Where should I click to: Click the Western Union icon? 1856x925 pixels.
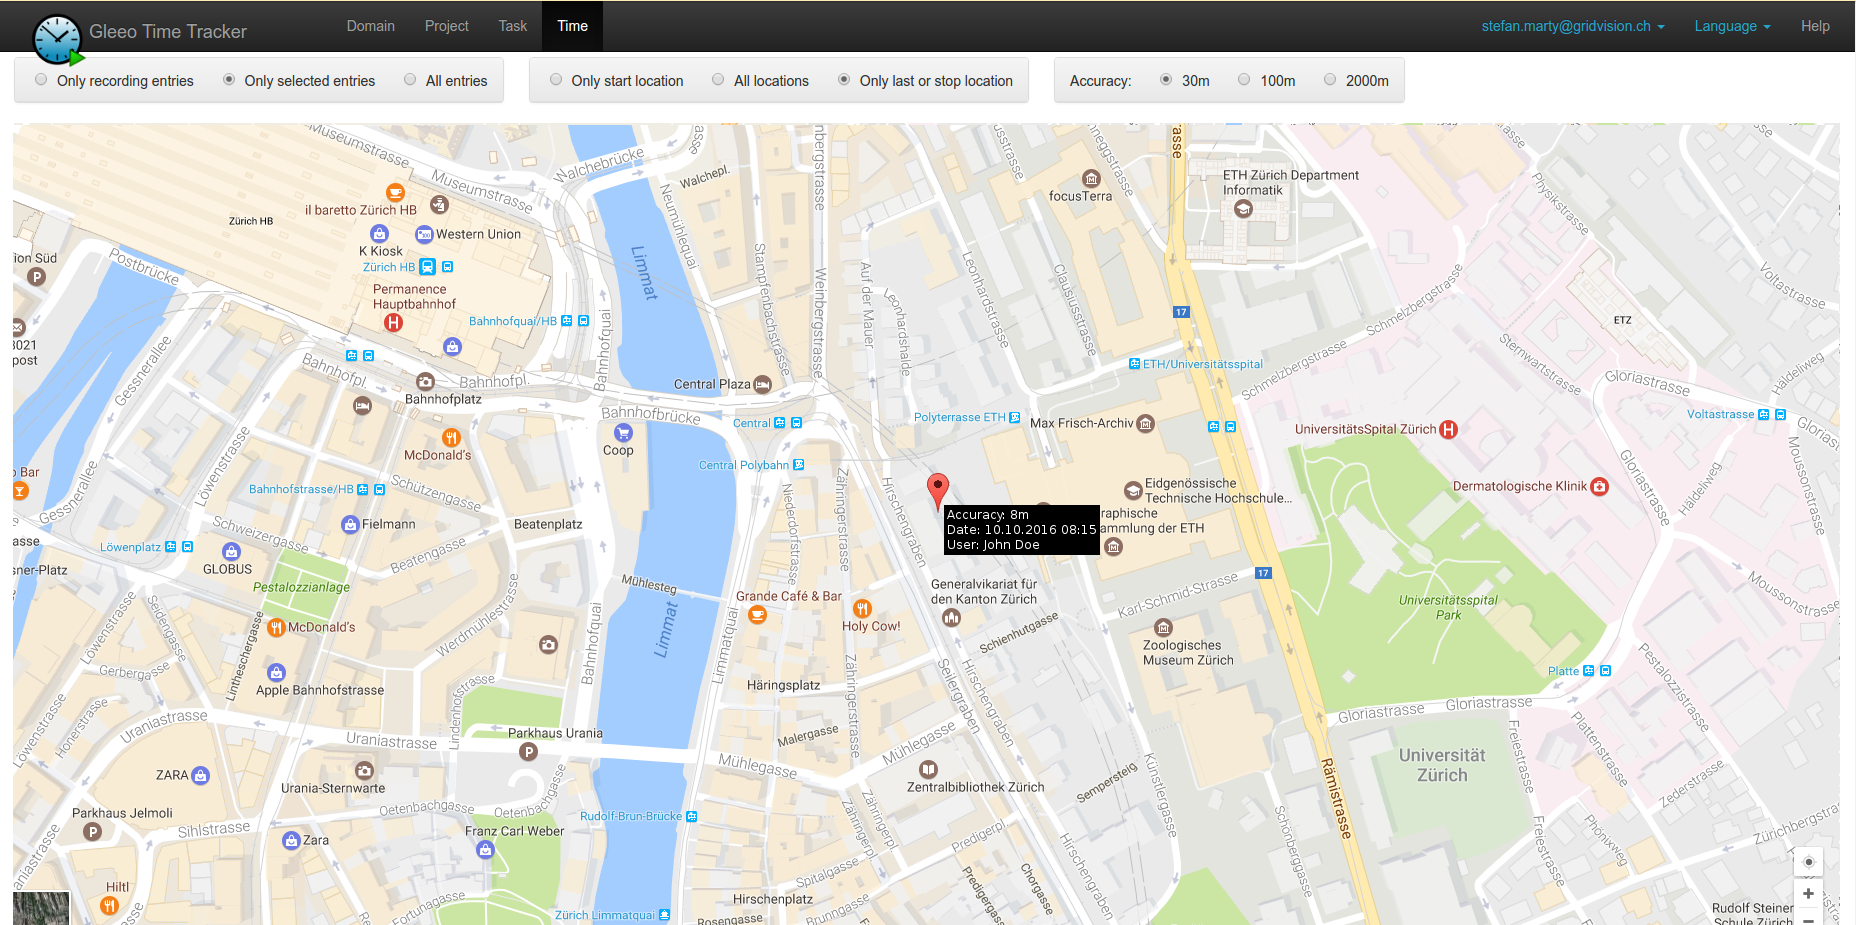pyautogui.click(x=424, y=235)
